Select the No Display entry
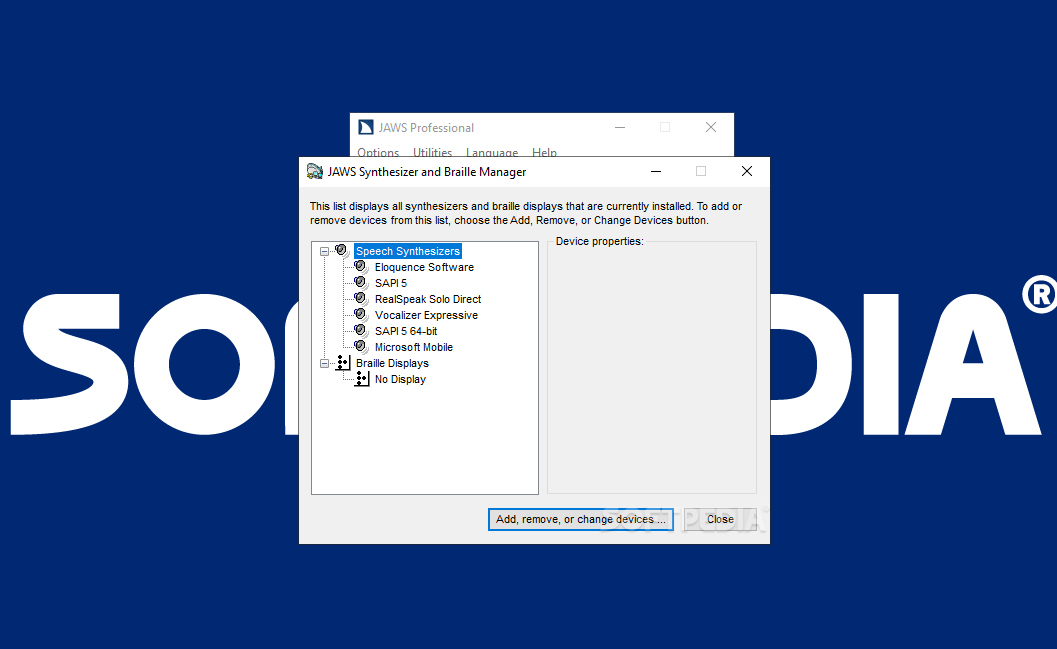This screenshot has width=1057, height=649. [400, 379]
